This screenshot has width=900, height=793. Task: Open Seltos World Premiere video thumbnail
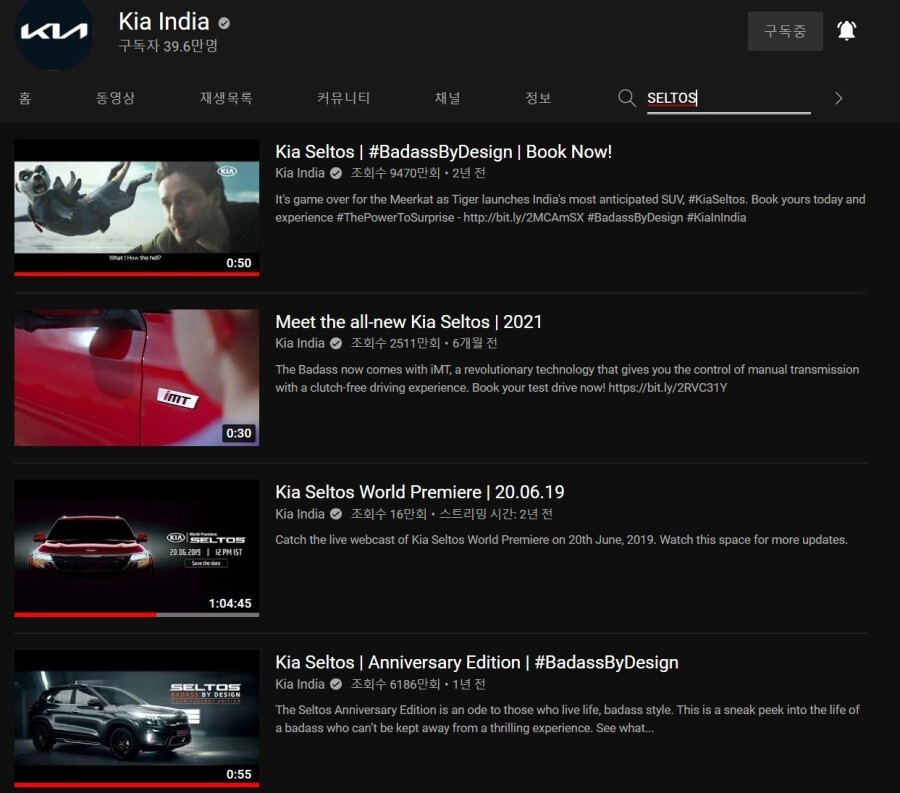pos(137,548)
